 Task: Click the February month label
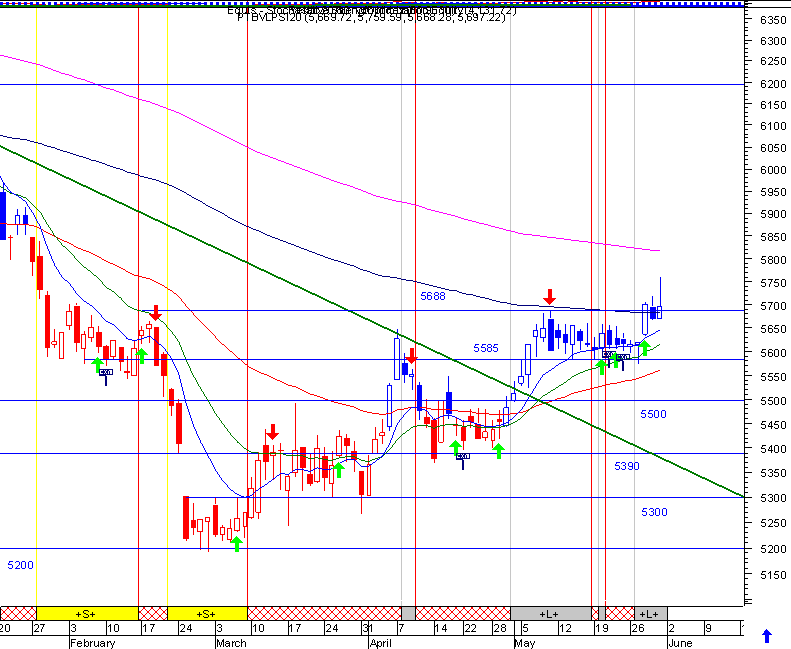[92, 643]
